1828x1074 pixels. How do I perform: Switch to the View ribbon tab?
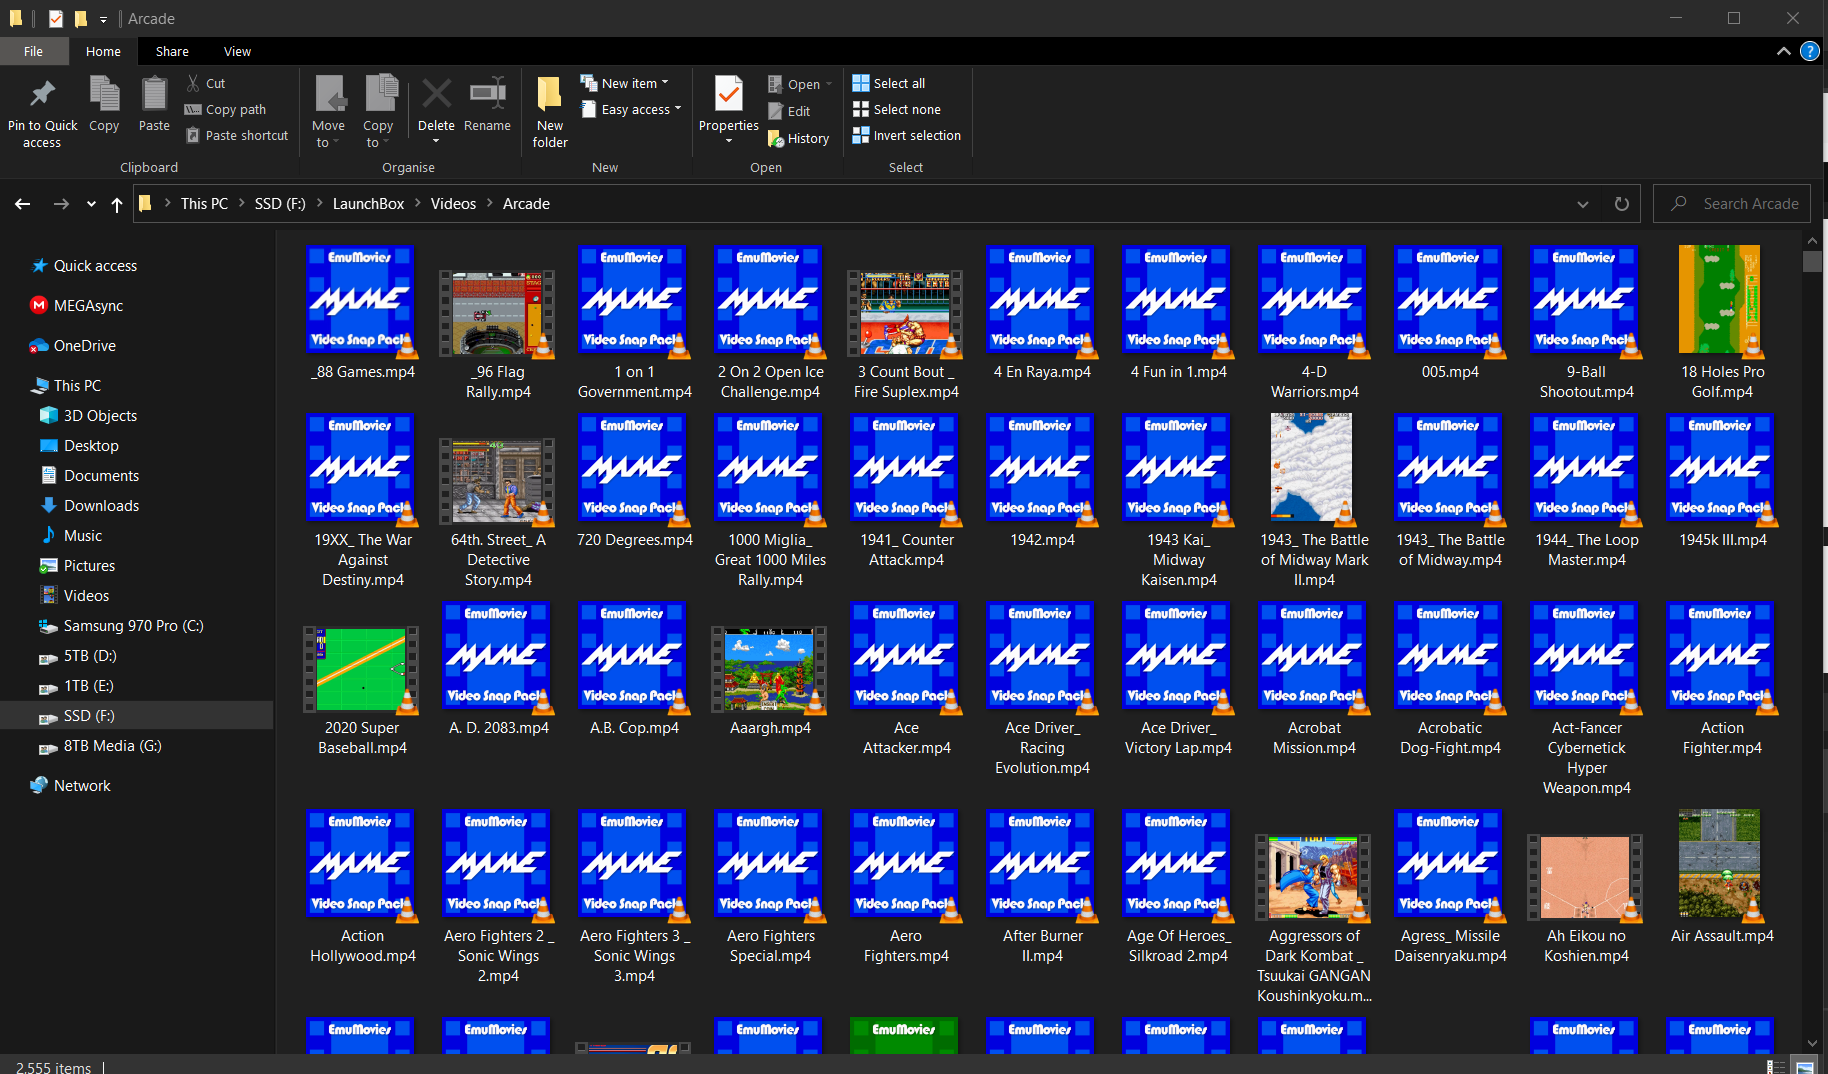(x=237, y=51)
